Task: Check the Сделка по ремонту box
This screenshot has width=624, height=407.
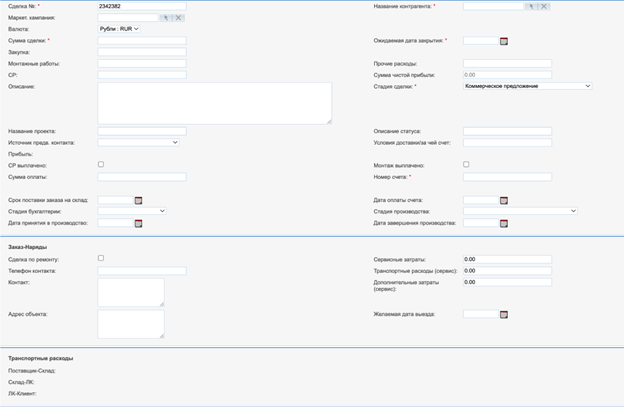Action: [x=101, y=258]
